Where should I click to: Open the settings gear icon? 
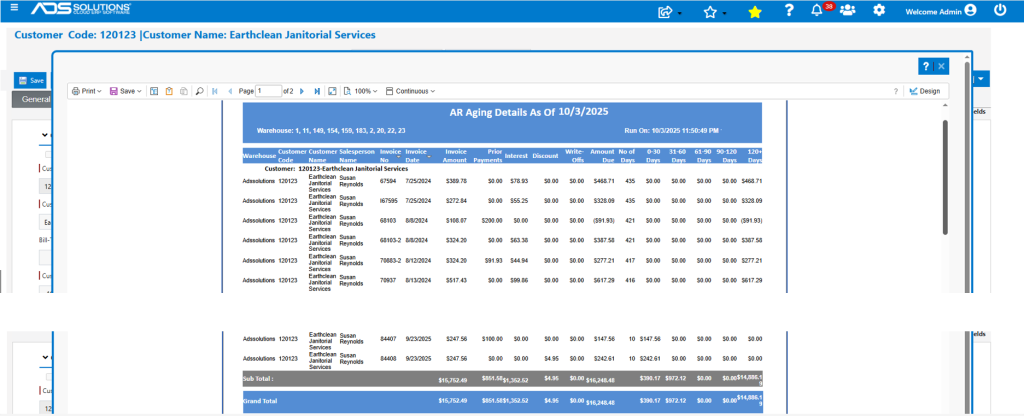879,10
